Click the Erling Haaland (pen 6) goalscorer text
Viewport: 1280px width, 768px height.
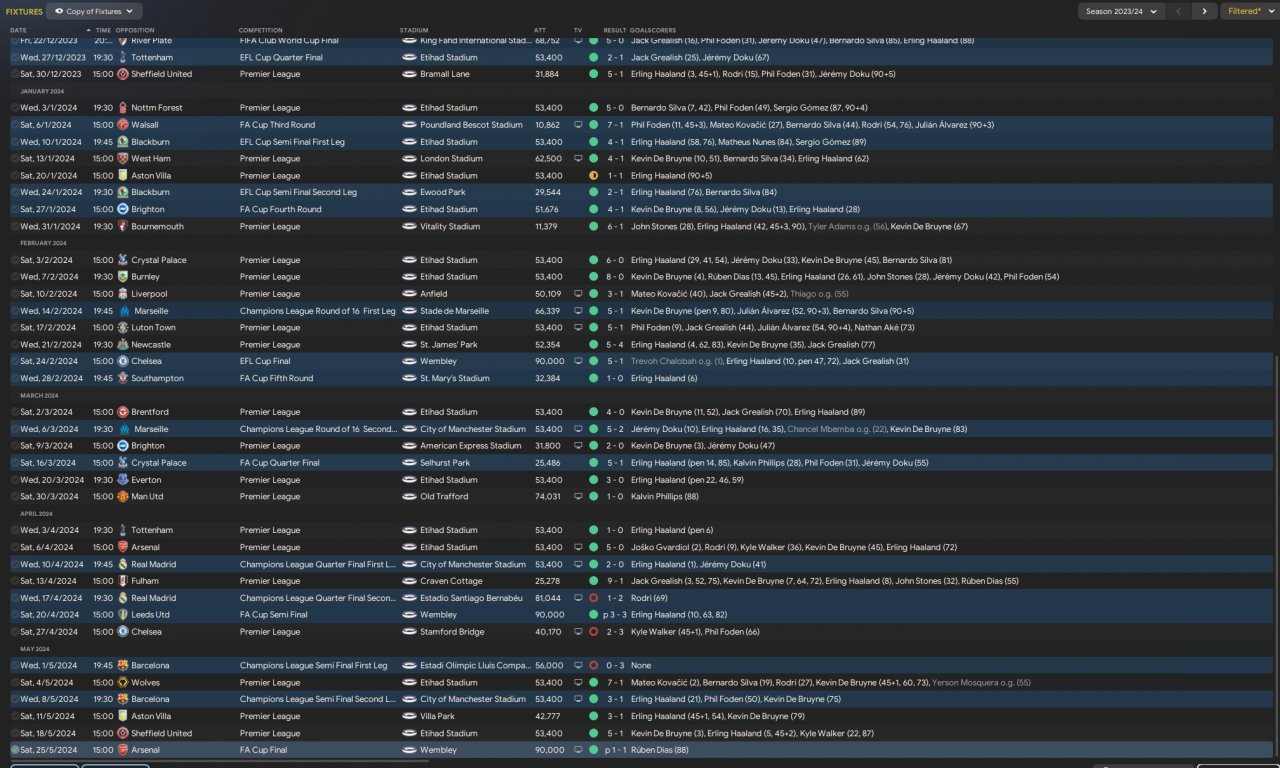coord(672,530)
